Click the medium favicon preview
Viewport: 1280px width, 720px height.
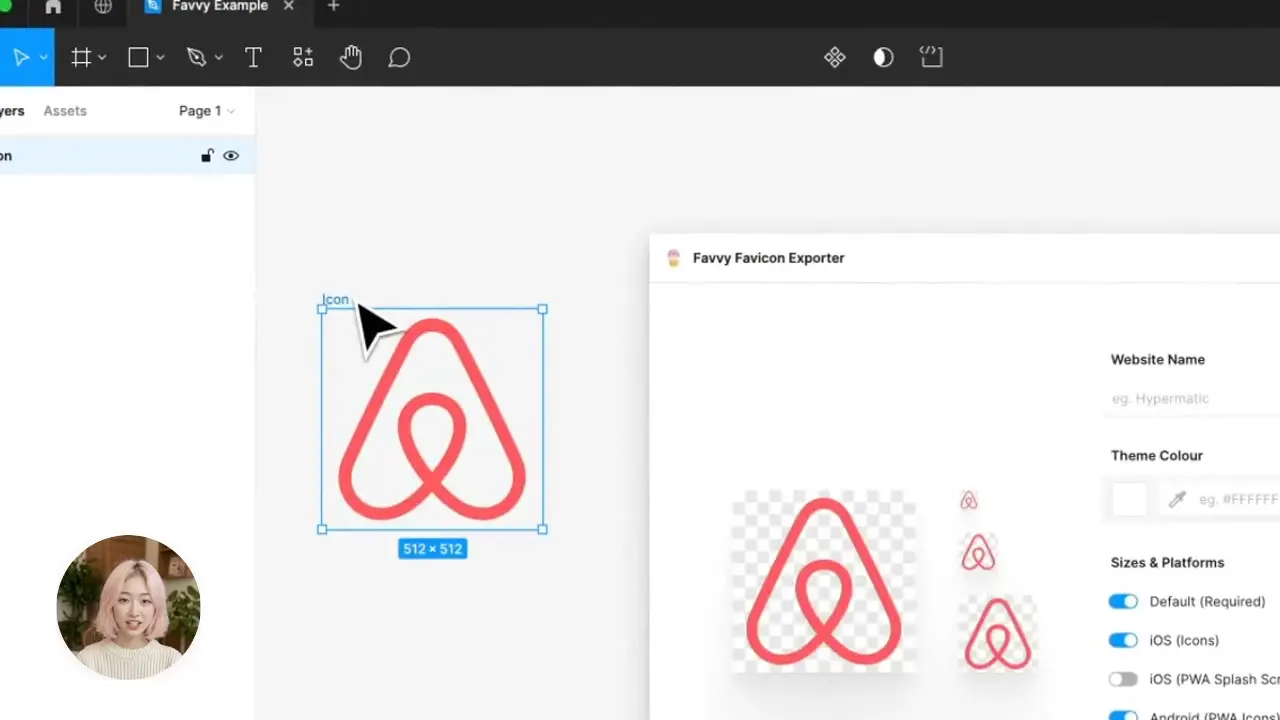point(978,552)
